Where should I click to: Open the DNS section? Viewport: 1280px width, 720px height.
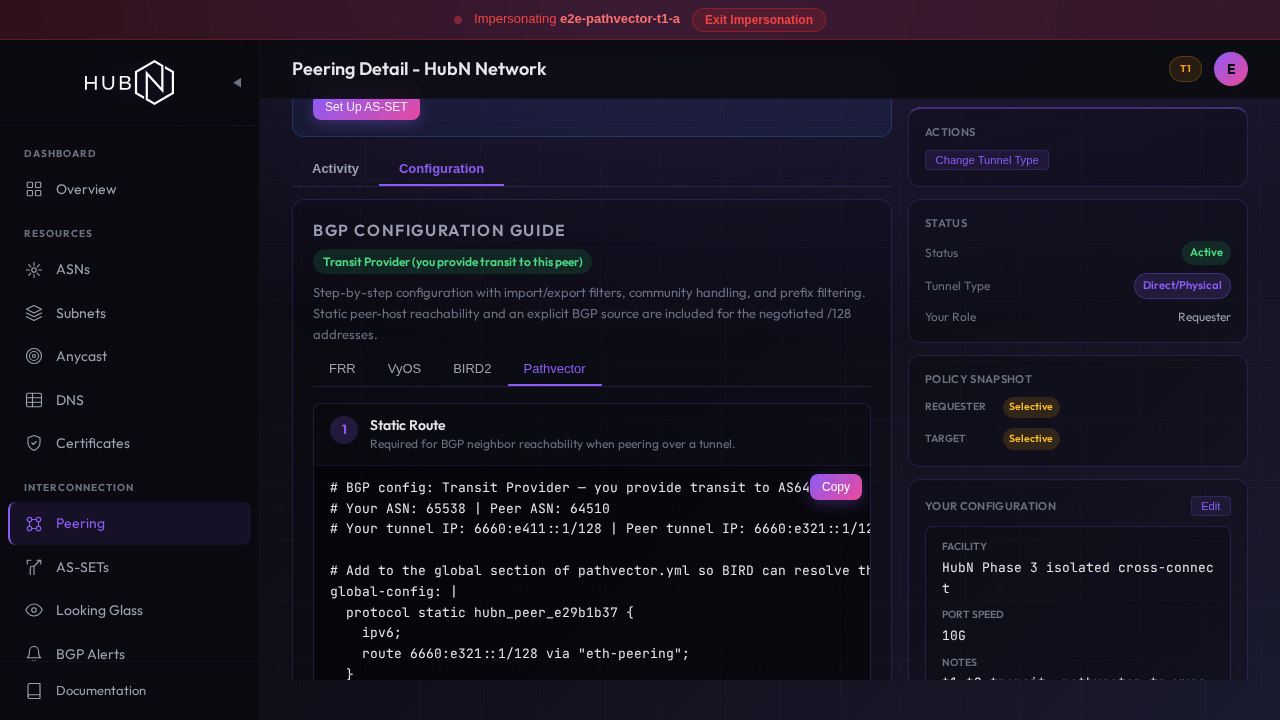click(129, 400)
